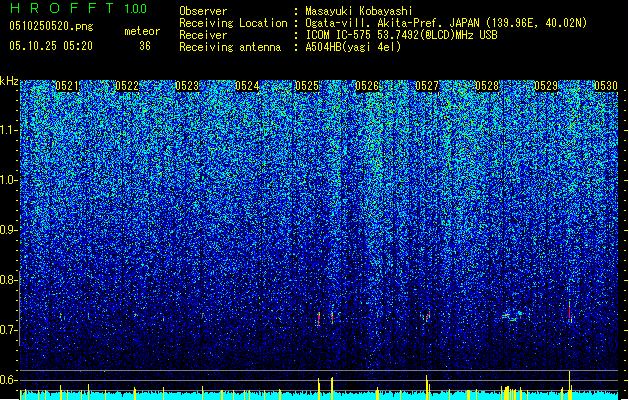The image size is (629, 400).
Task: Click observer name Masayuki Kobayashi
Action: click(x=359, y=11)
